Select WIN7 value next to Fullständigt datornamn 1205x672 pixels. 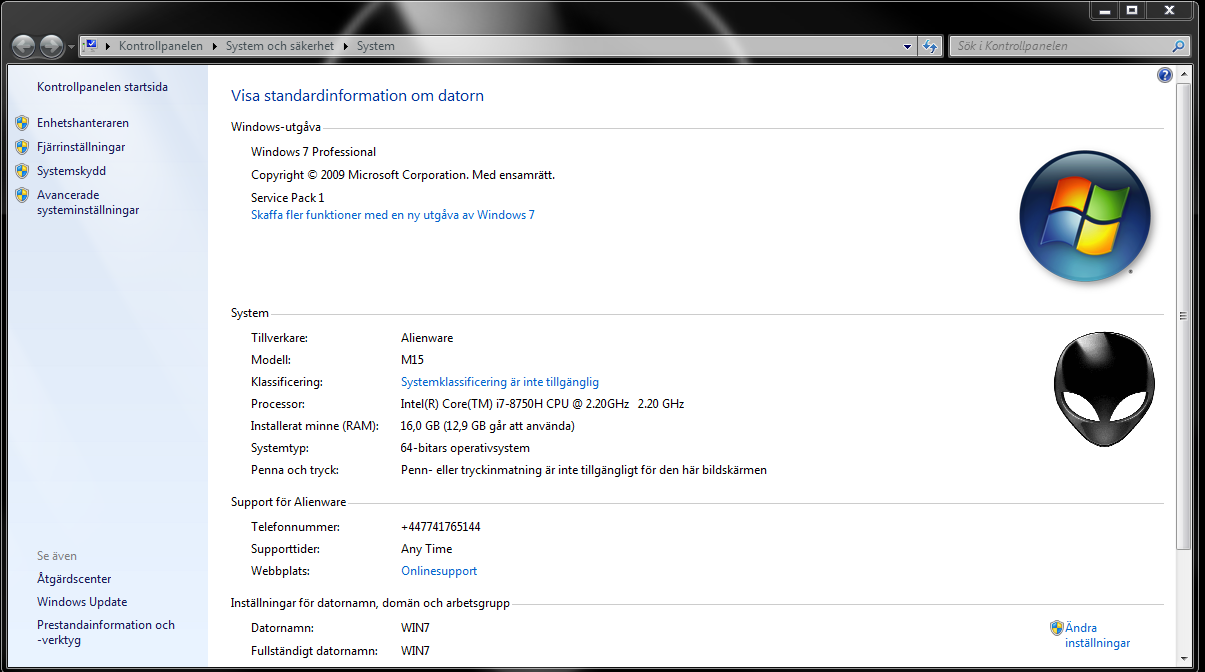(416, 651)
